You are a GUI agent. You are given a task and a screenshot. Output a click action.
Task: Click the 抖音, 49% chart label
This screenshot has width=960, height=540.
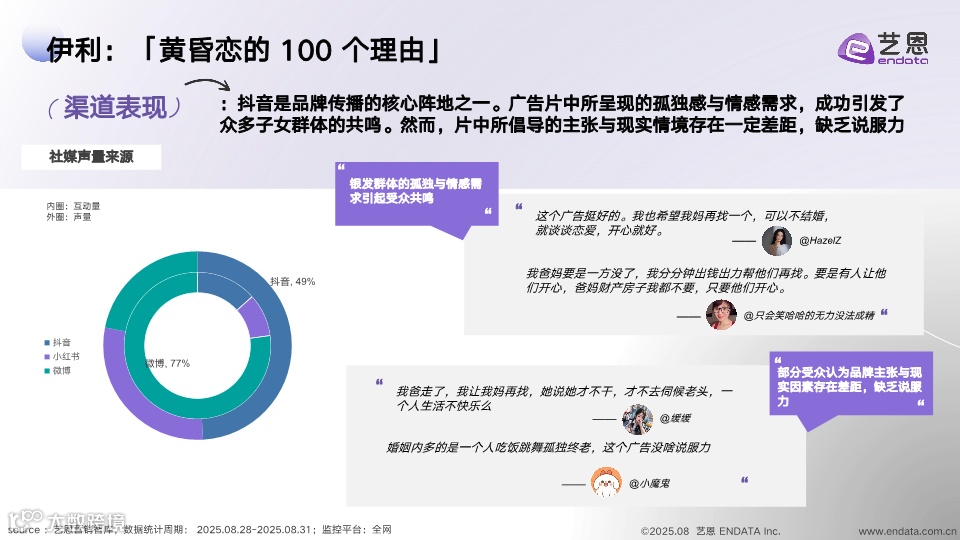point(293,282)
